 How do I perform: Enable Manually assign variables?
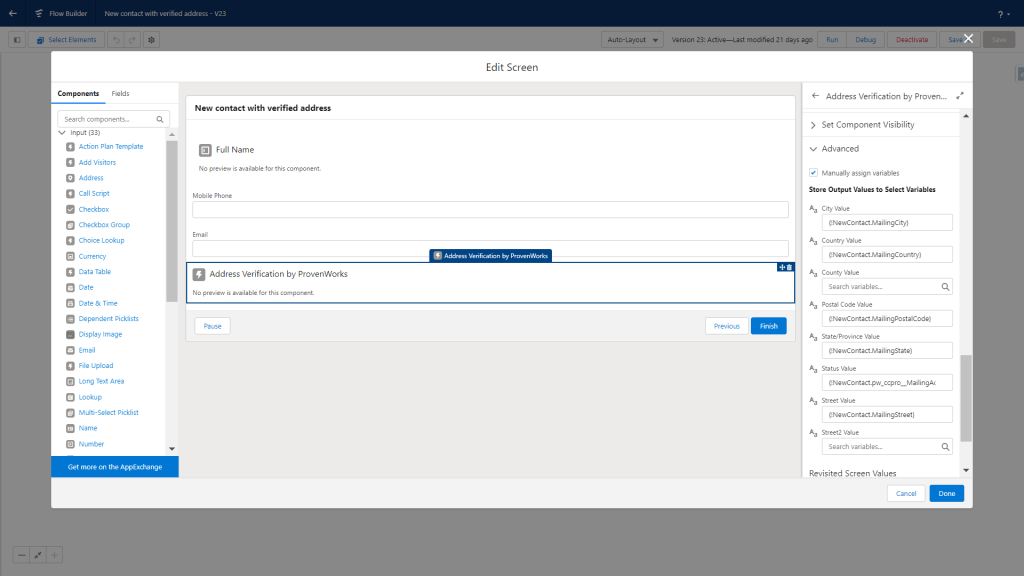click(x=814, y=171)
